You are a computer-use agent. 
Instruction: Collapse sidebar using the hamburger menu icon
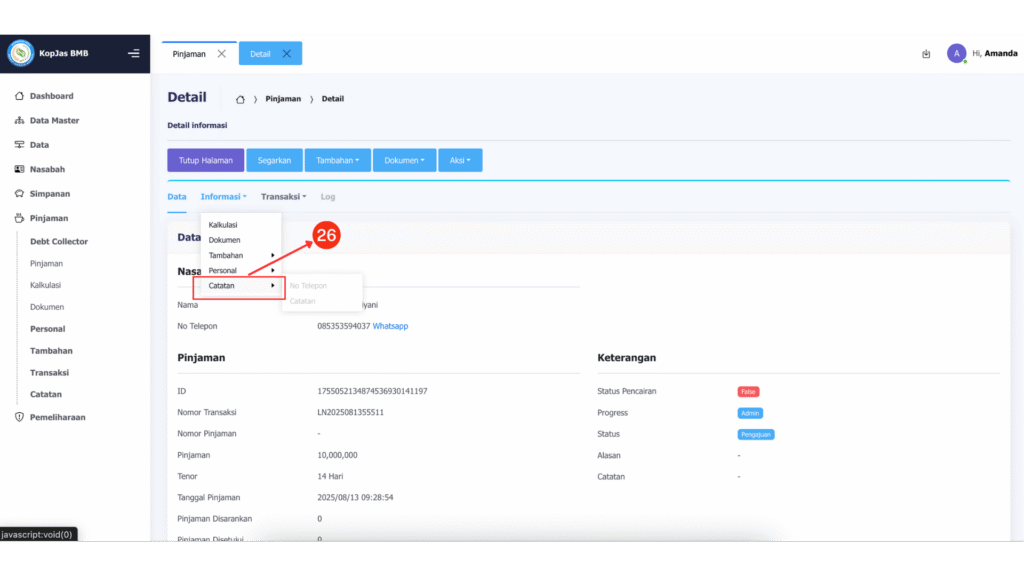(x=134, y=54)
